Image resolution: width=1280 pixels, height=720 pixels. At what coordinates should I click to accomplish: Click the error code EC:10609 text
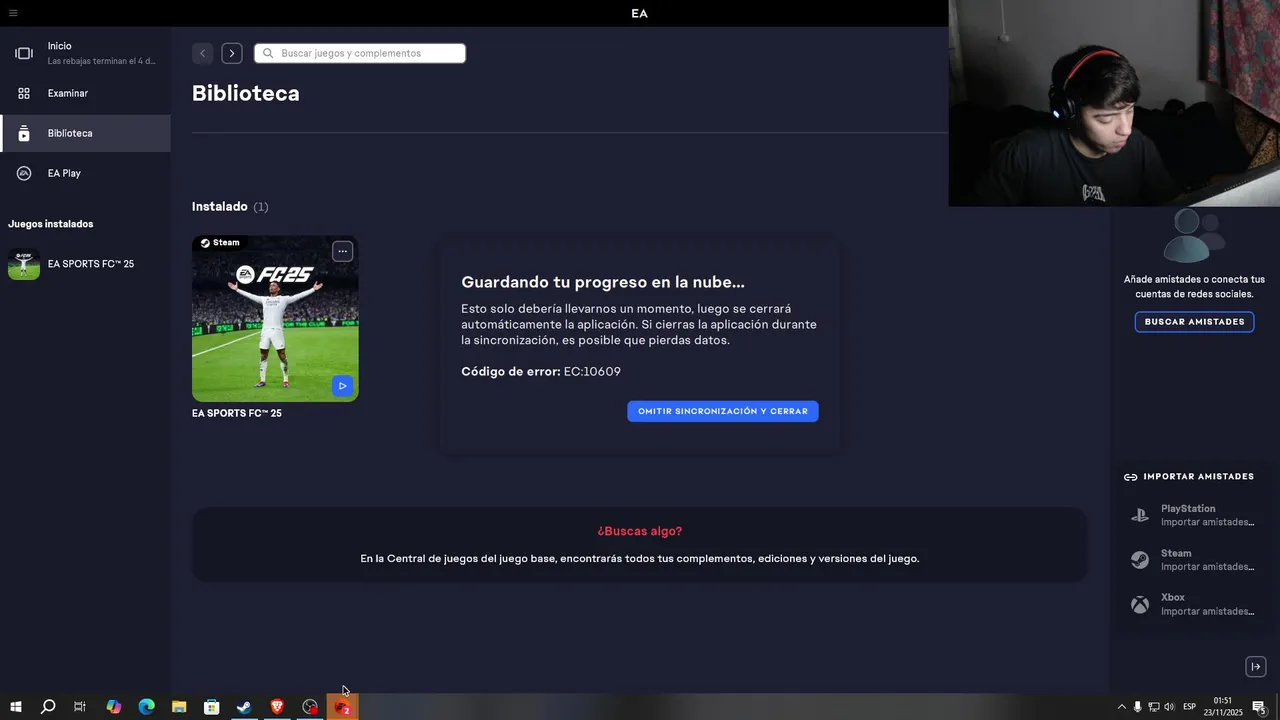tap(592, 372)
